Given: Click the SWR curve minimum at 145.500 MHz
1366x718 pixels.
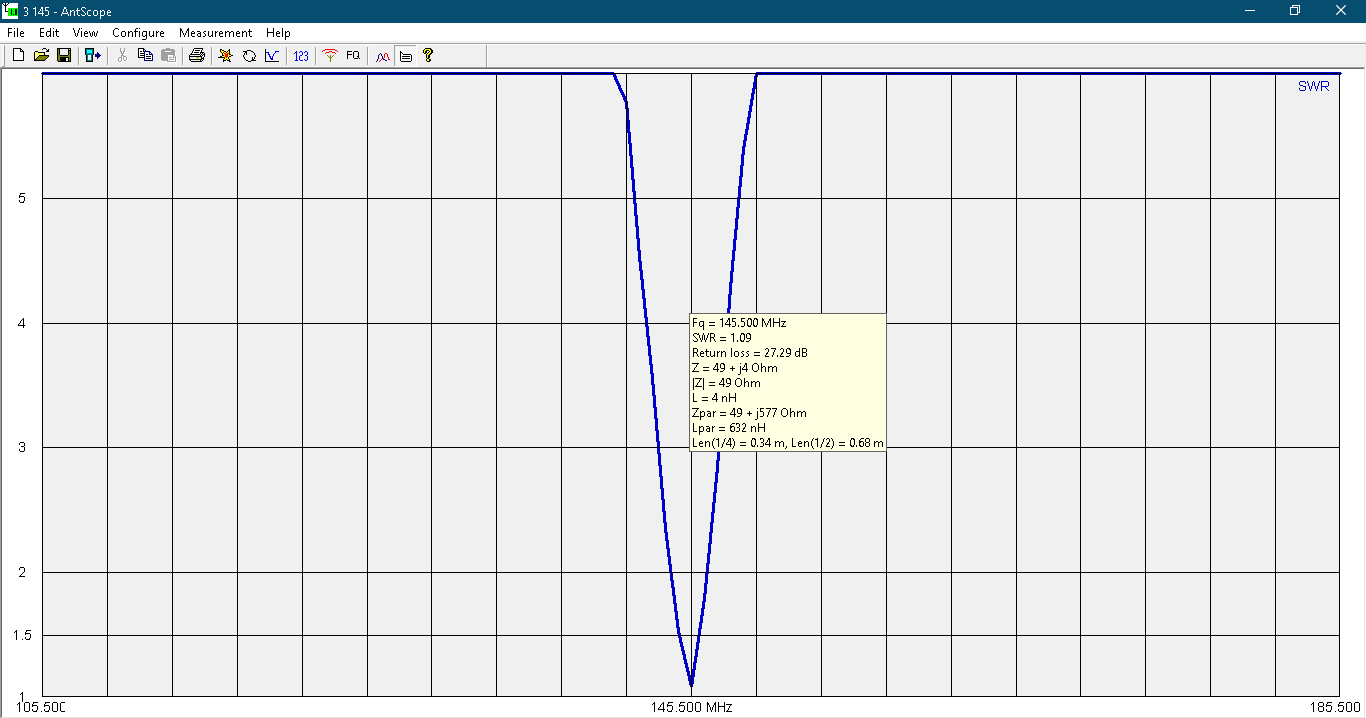Looking at the screenshot, I should [x=691, y=685].
